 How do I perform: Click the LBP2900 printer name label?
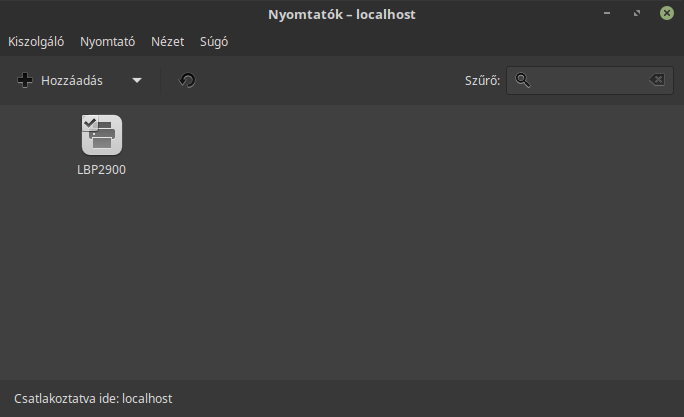click(x=102, y=170)
